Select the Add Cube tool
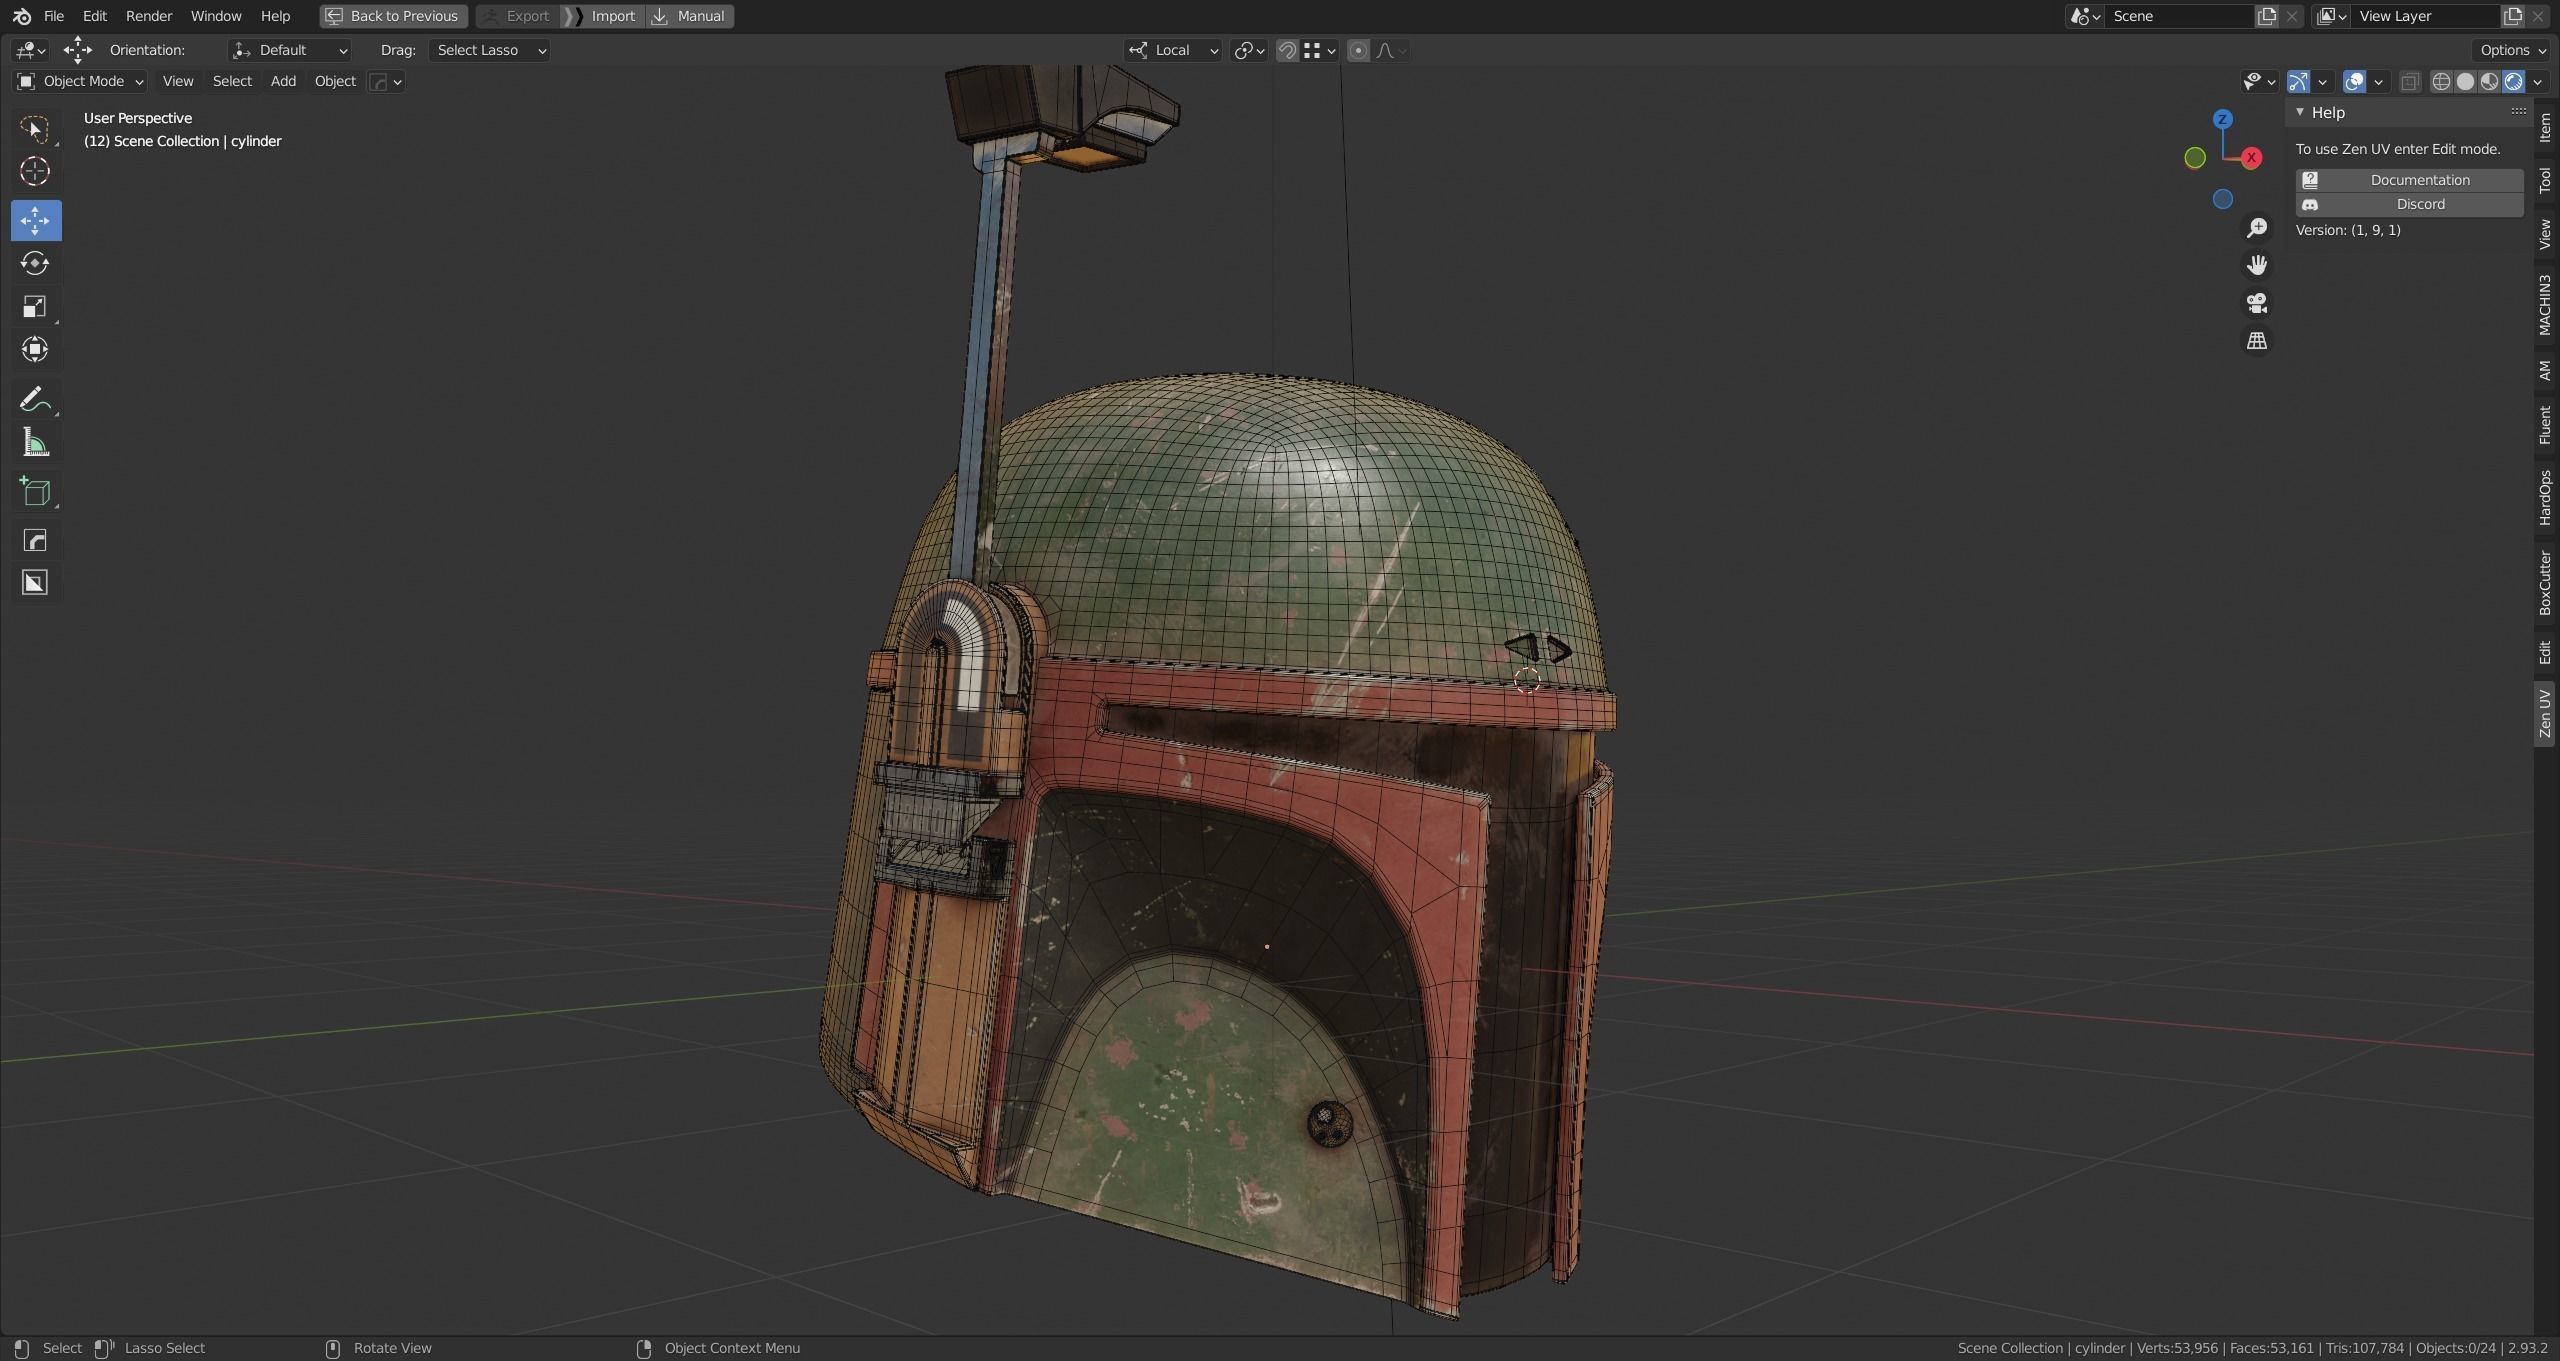The image size is (2560, 1361). pyautogui.click(x=35, y=491)
